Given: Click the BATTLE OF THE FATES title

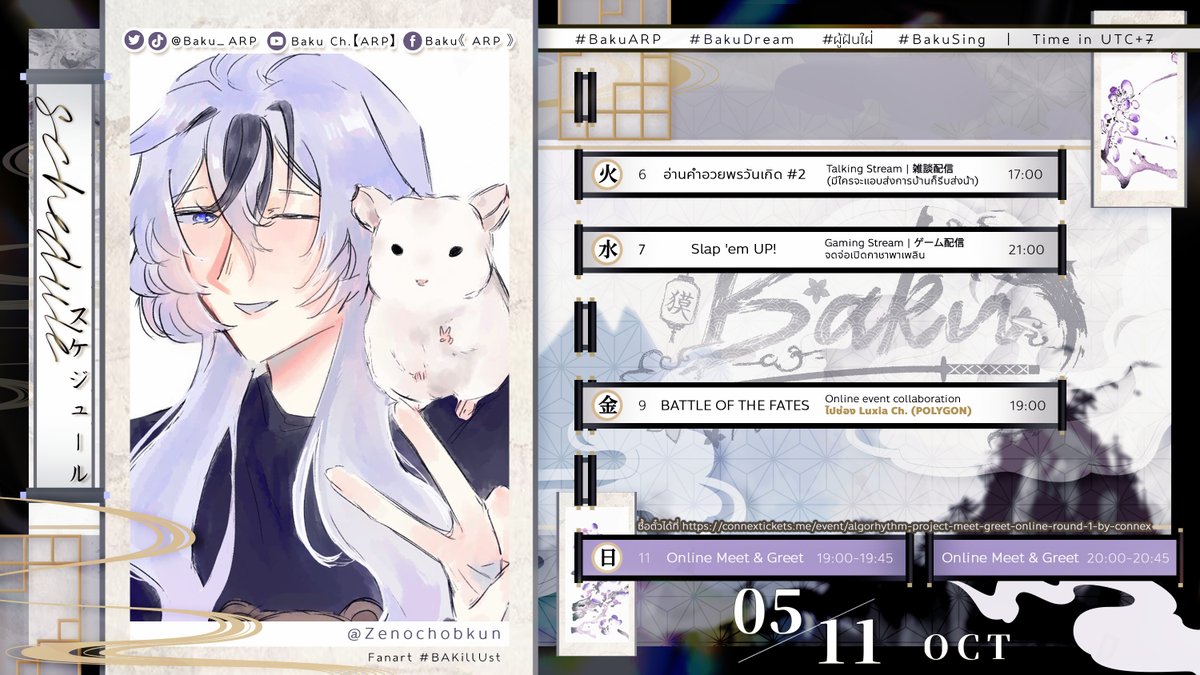Looking at the screenshot, I should click(735, 405).
